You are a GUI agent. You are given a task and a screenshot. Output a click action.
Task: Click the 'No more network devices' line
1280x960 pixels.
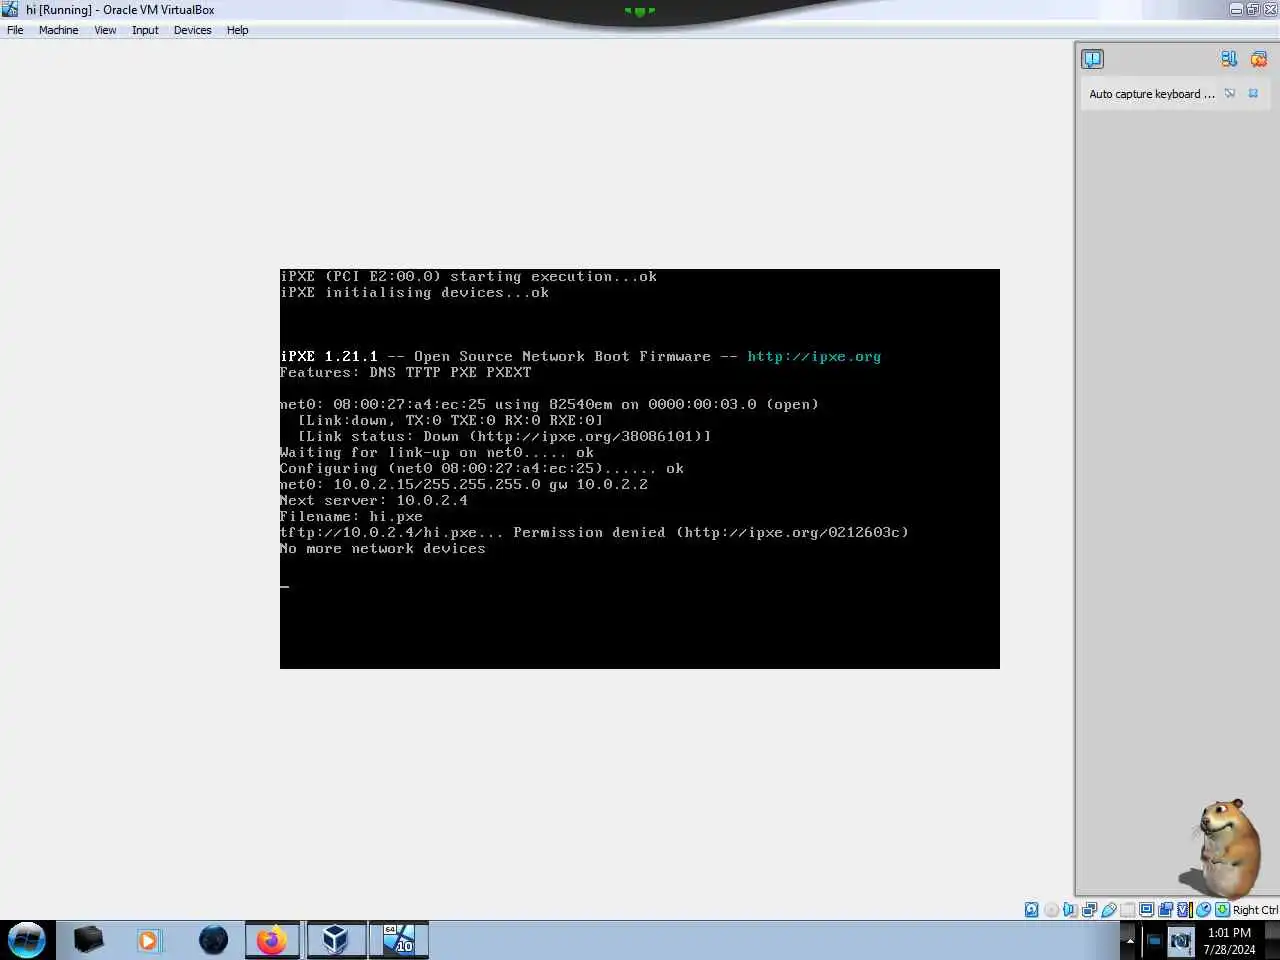tap(383, 548)
